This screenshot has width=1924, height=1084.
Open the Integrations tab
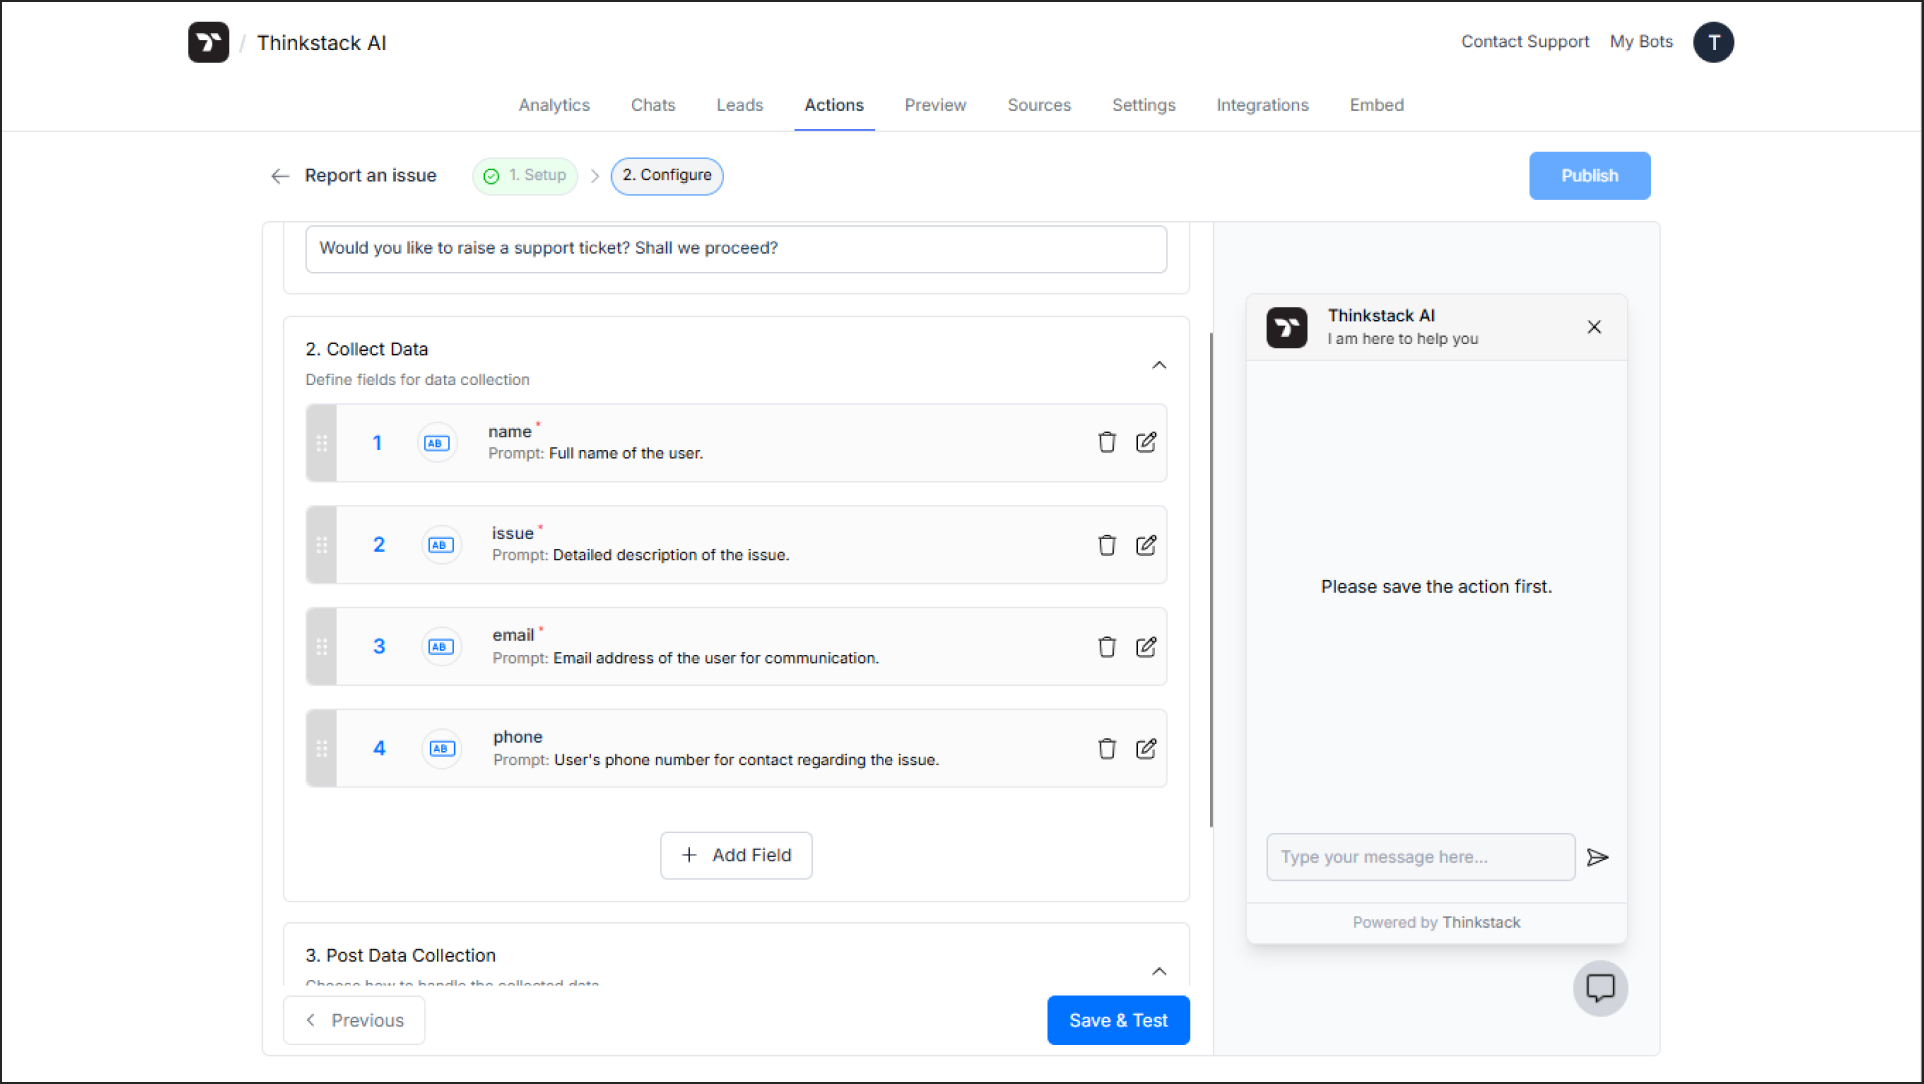(1262, 105)
